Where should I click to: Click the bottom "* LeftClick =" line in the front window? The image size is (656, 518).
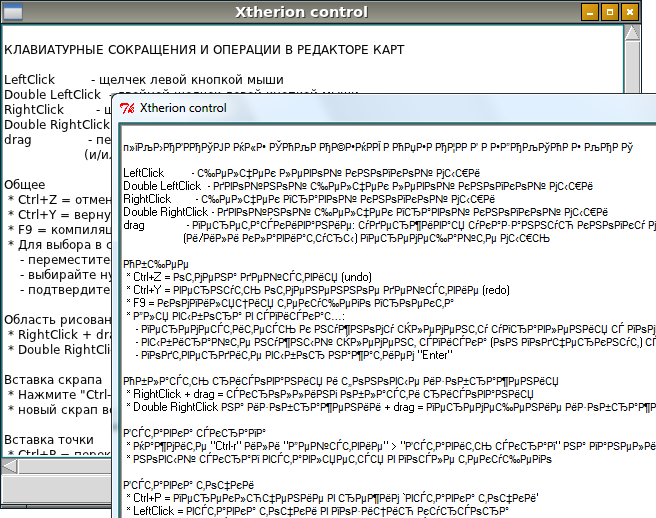pos(318,511)
